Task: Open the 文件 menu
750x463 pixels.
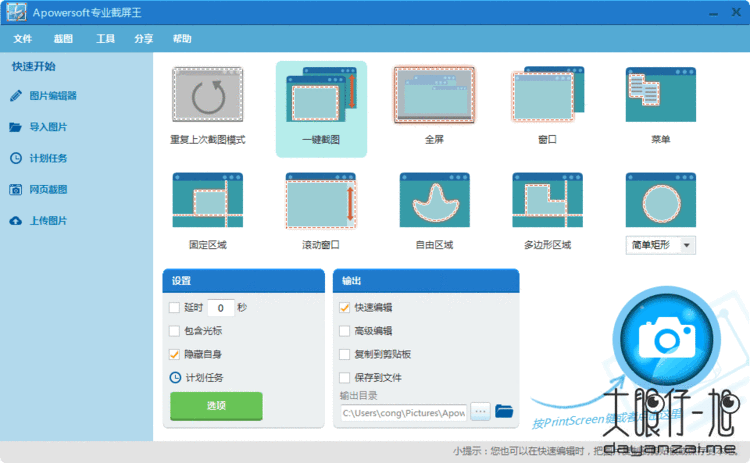Action: tap(22, 39)
